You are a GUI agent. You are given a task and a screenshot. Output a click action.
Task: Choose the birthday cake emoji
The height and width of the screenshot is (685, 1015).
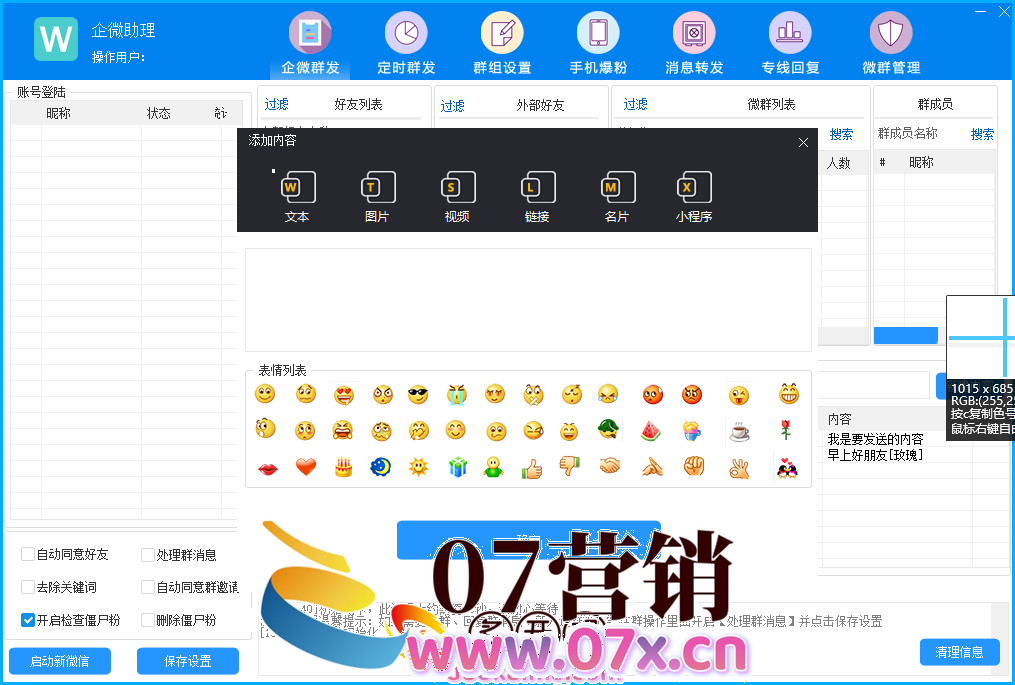click(x=343, y=467)
